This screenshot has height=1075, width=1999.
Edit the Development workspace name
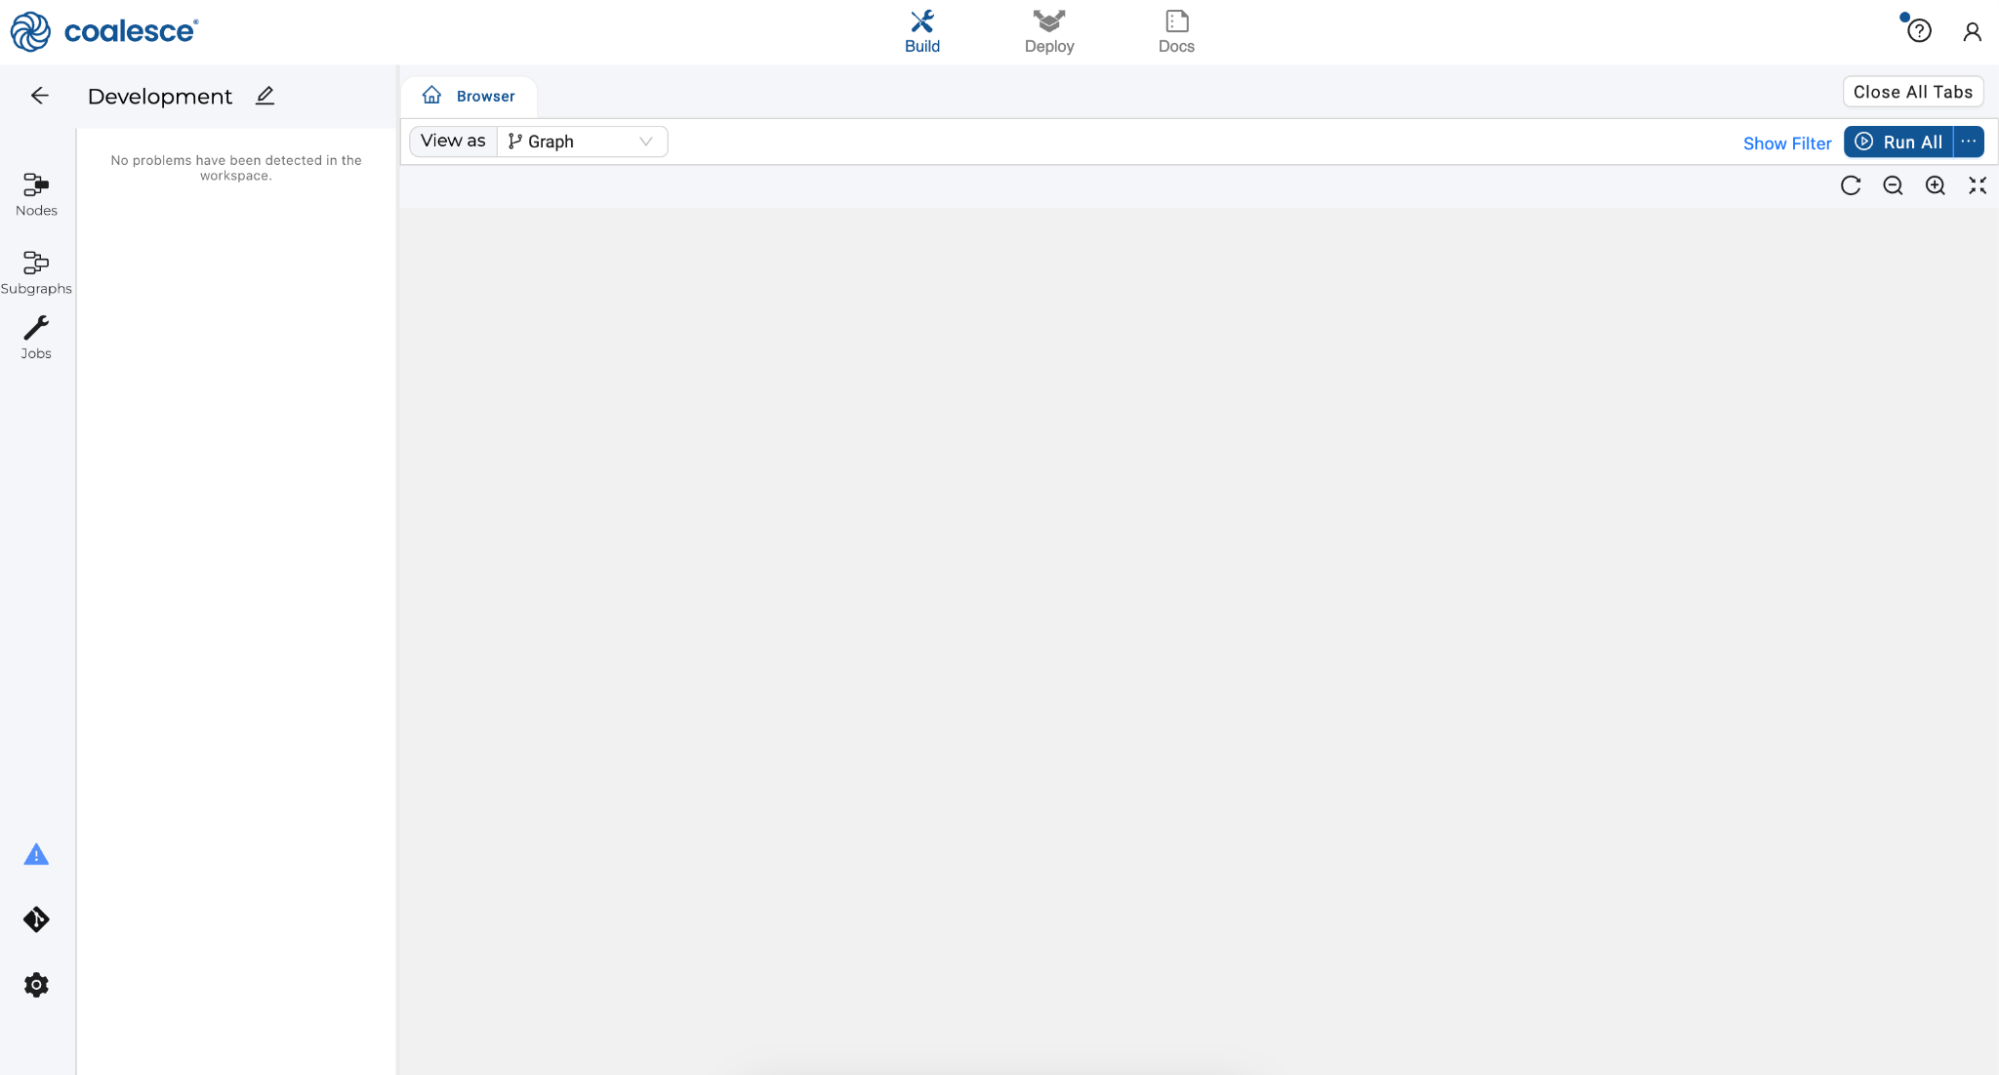click(265, 96)
